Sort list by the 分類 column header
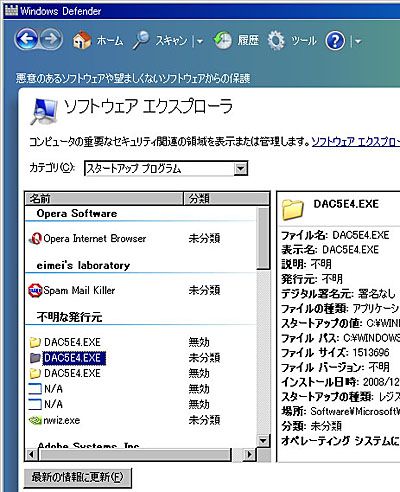Viewport: 400px width, 492px height. 227,199
